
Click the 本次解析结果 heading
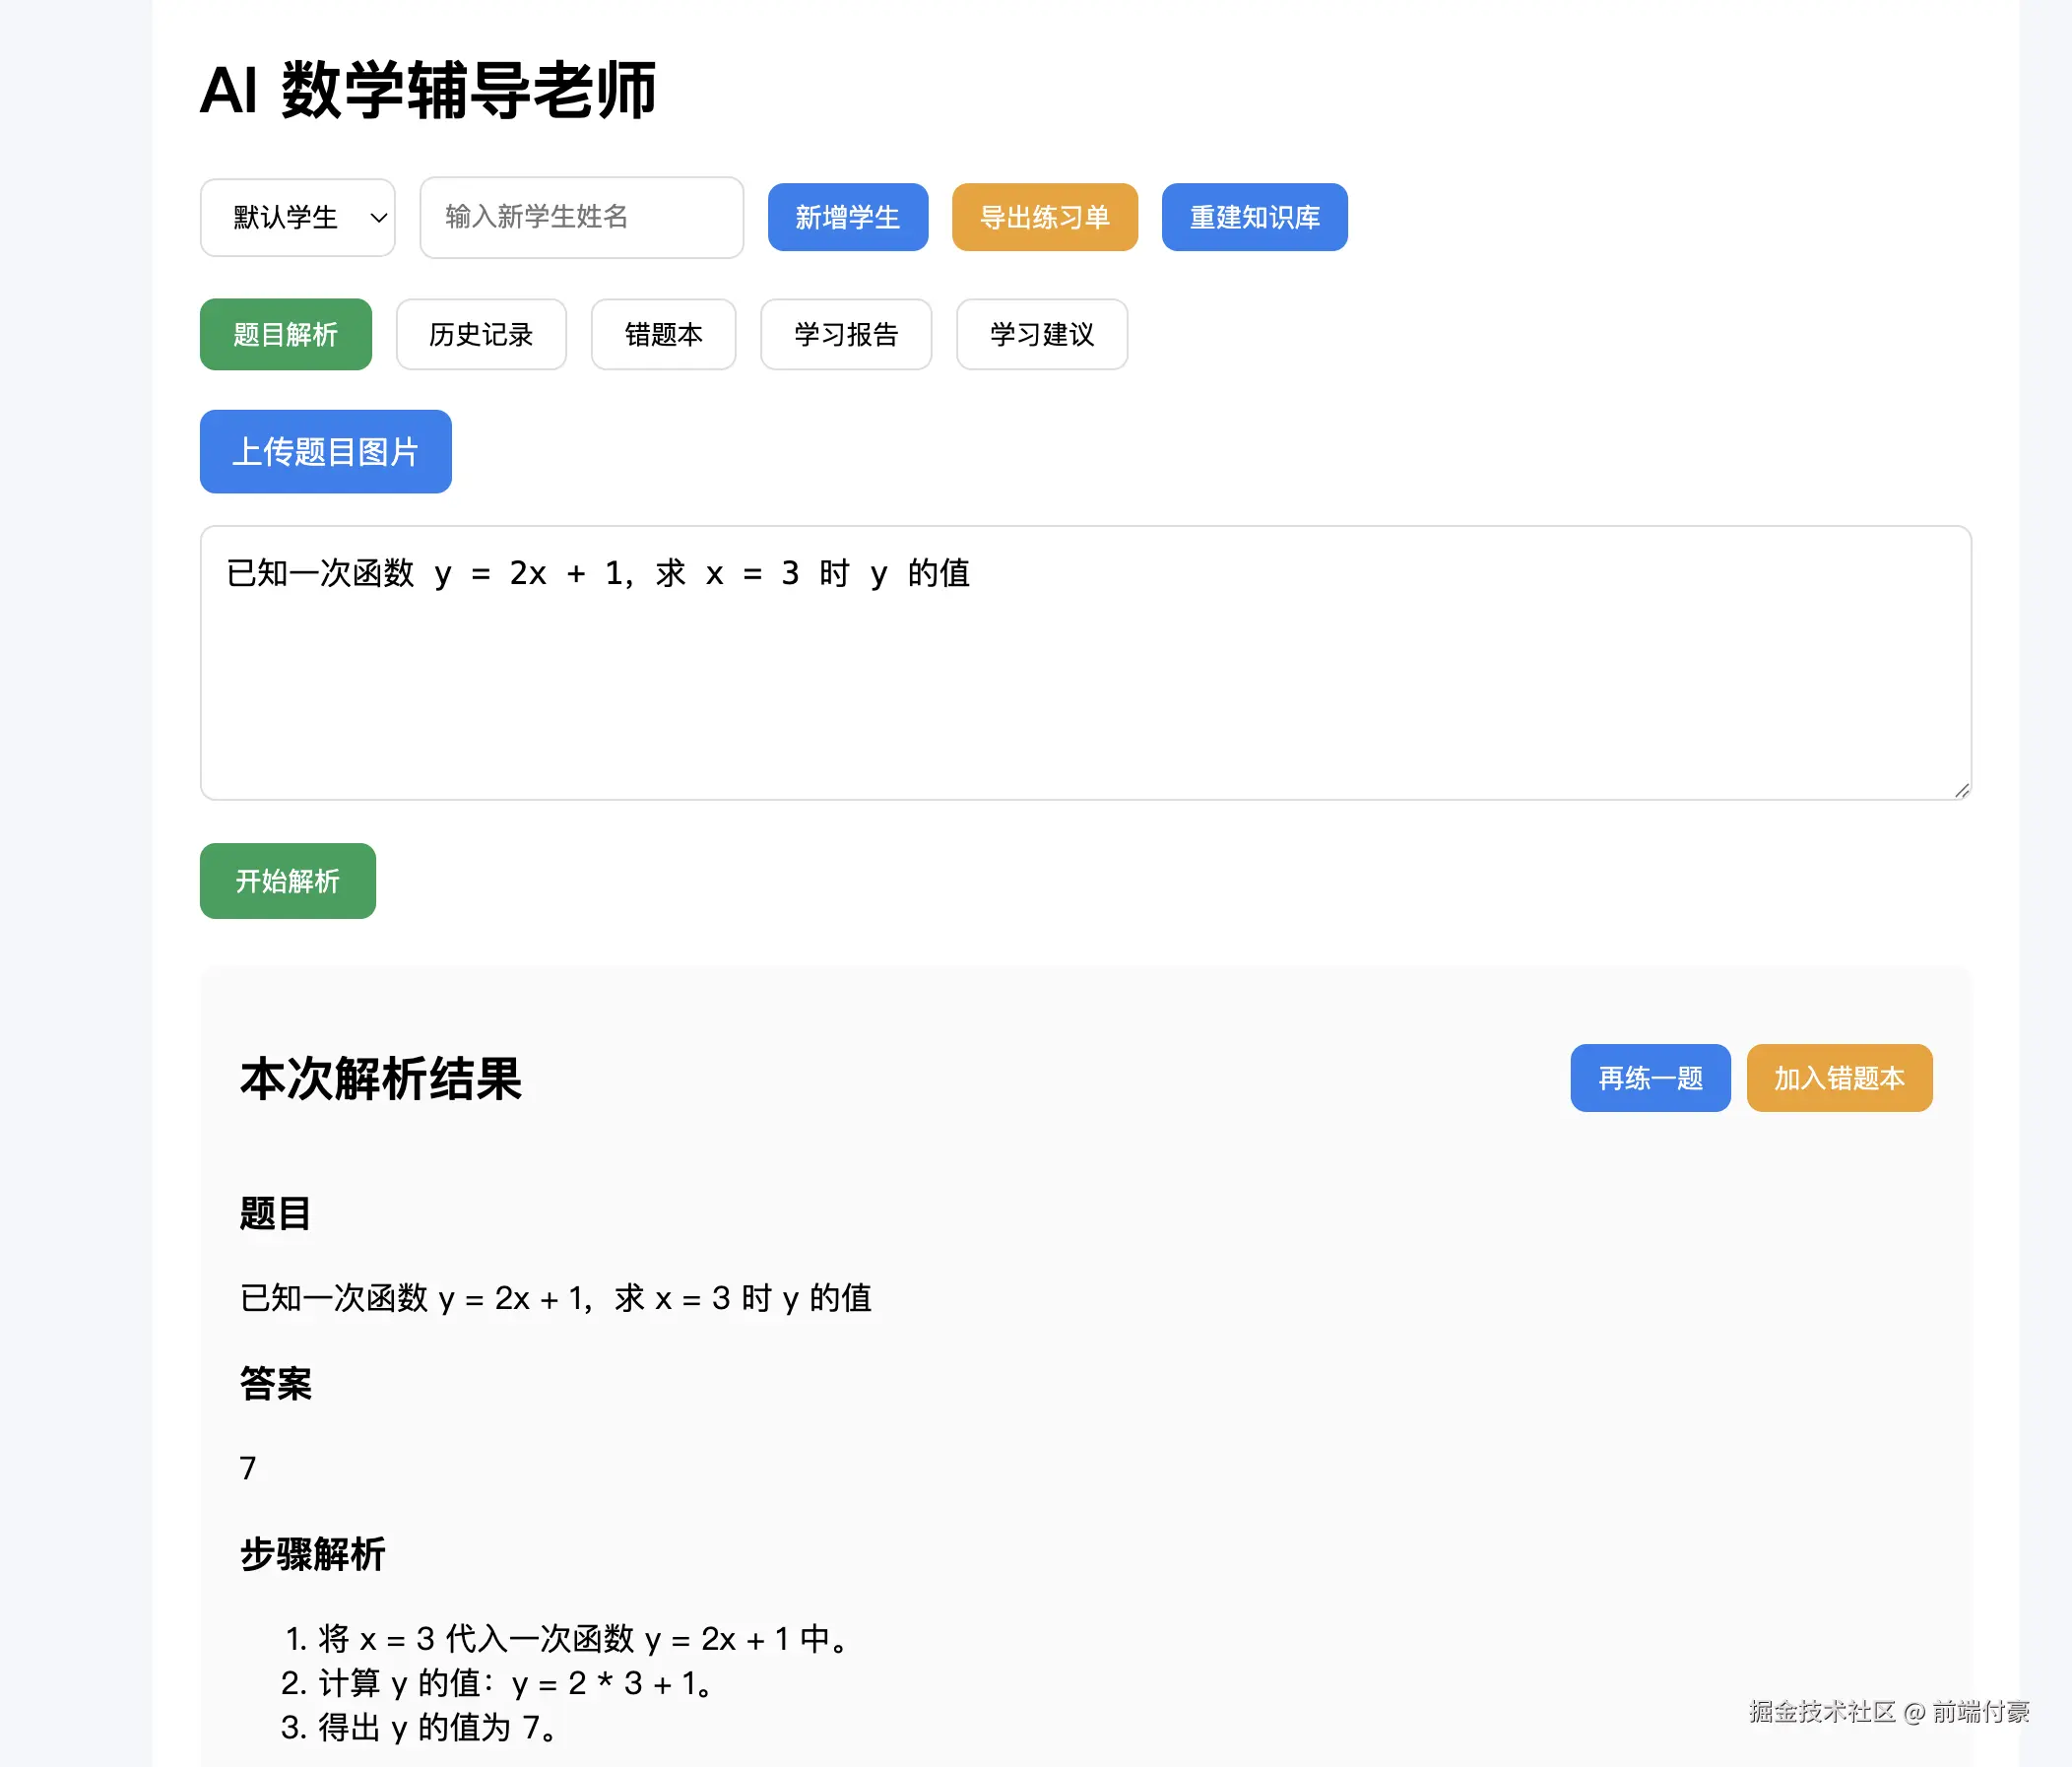(381, 1078)
